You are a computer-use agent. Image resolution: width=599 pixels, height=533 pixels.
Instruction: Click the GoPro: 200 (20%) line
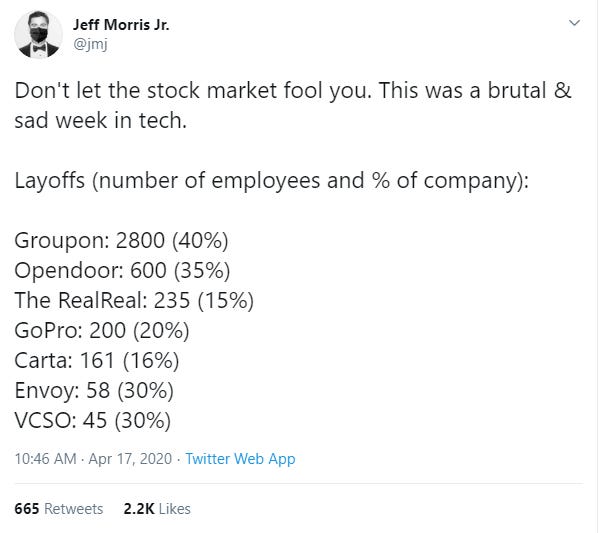coord(102,330)
